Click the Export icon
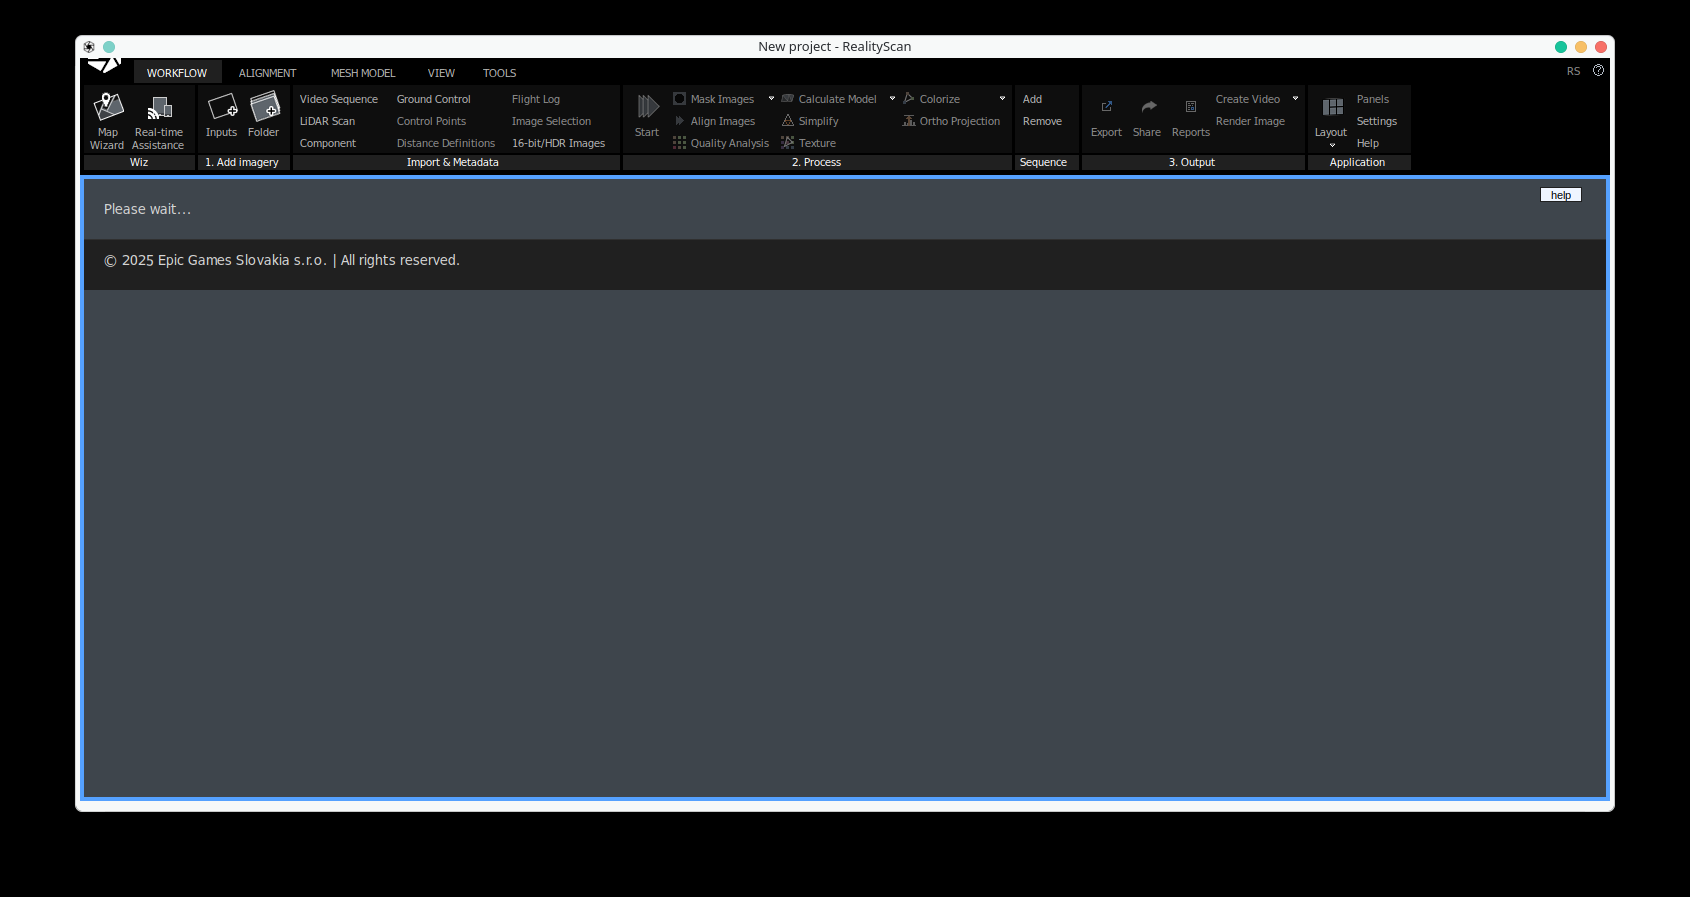1690x897 pixels. (x=1106, y=116)
